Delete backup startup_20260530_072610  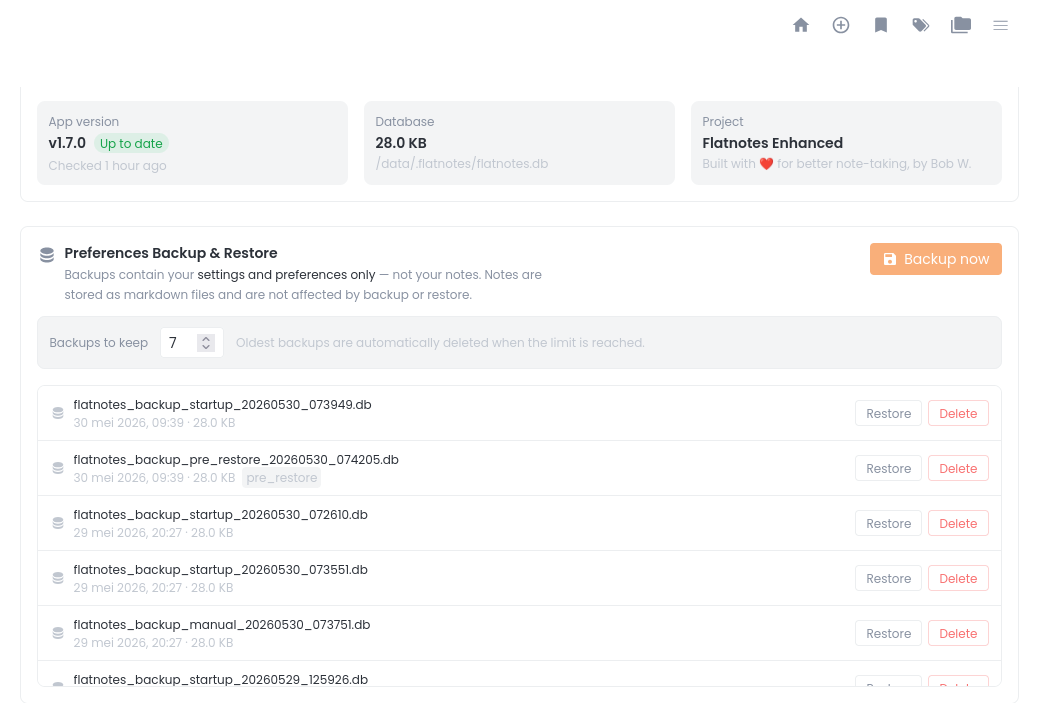[957, 523]
